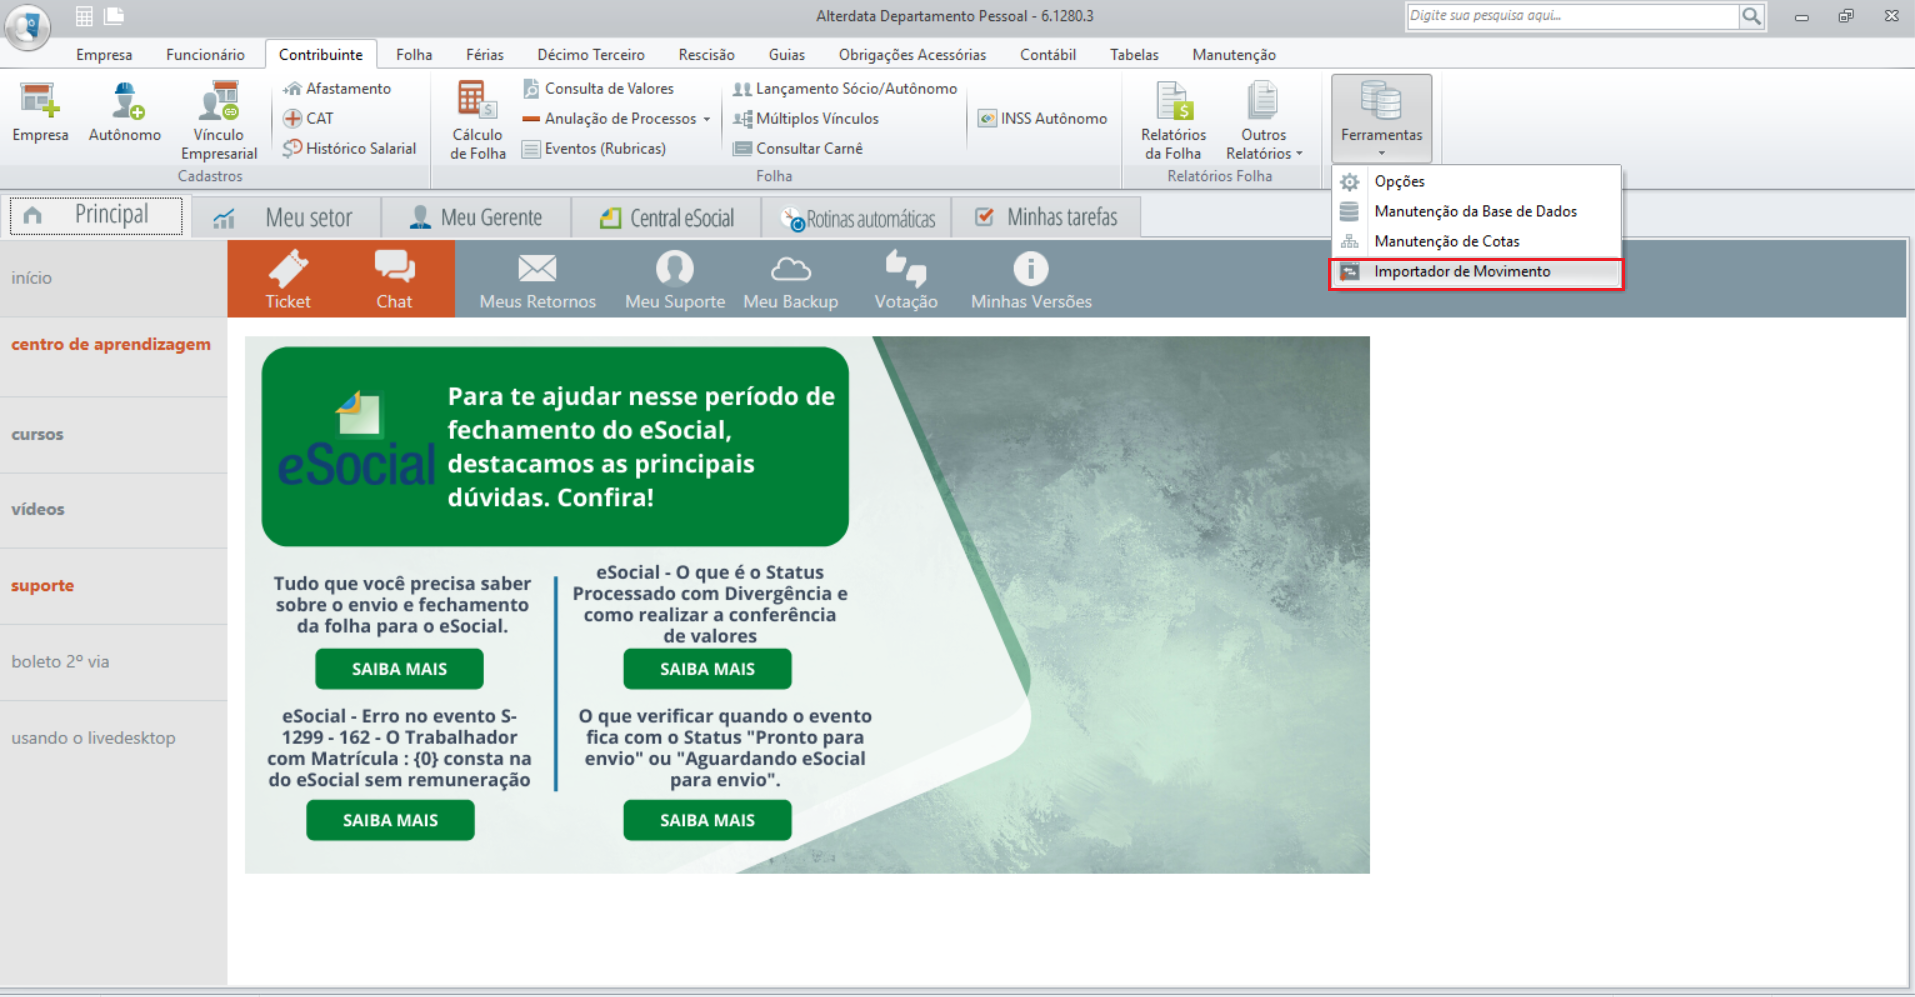
Task: Open Consultar Carnê
Action: coord(798,148)
